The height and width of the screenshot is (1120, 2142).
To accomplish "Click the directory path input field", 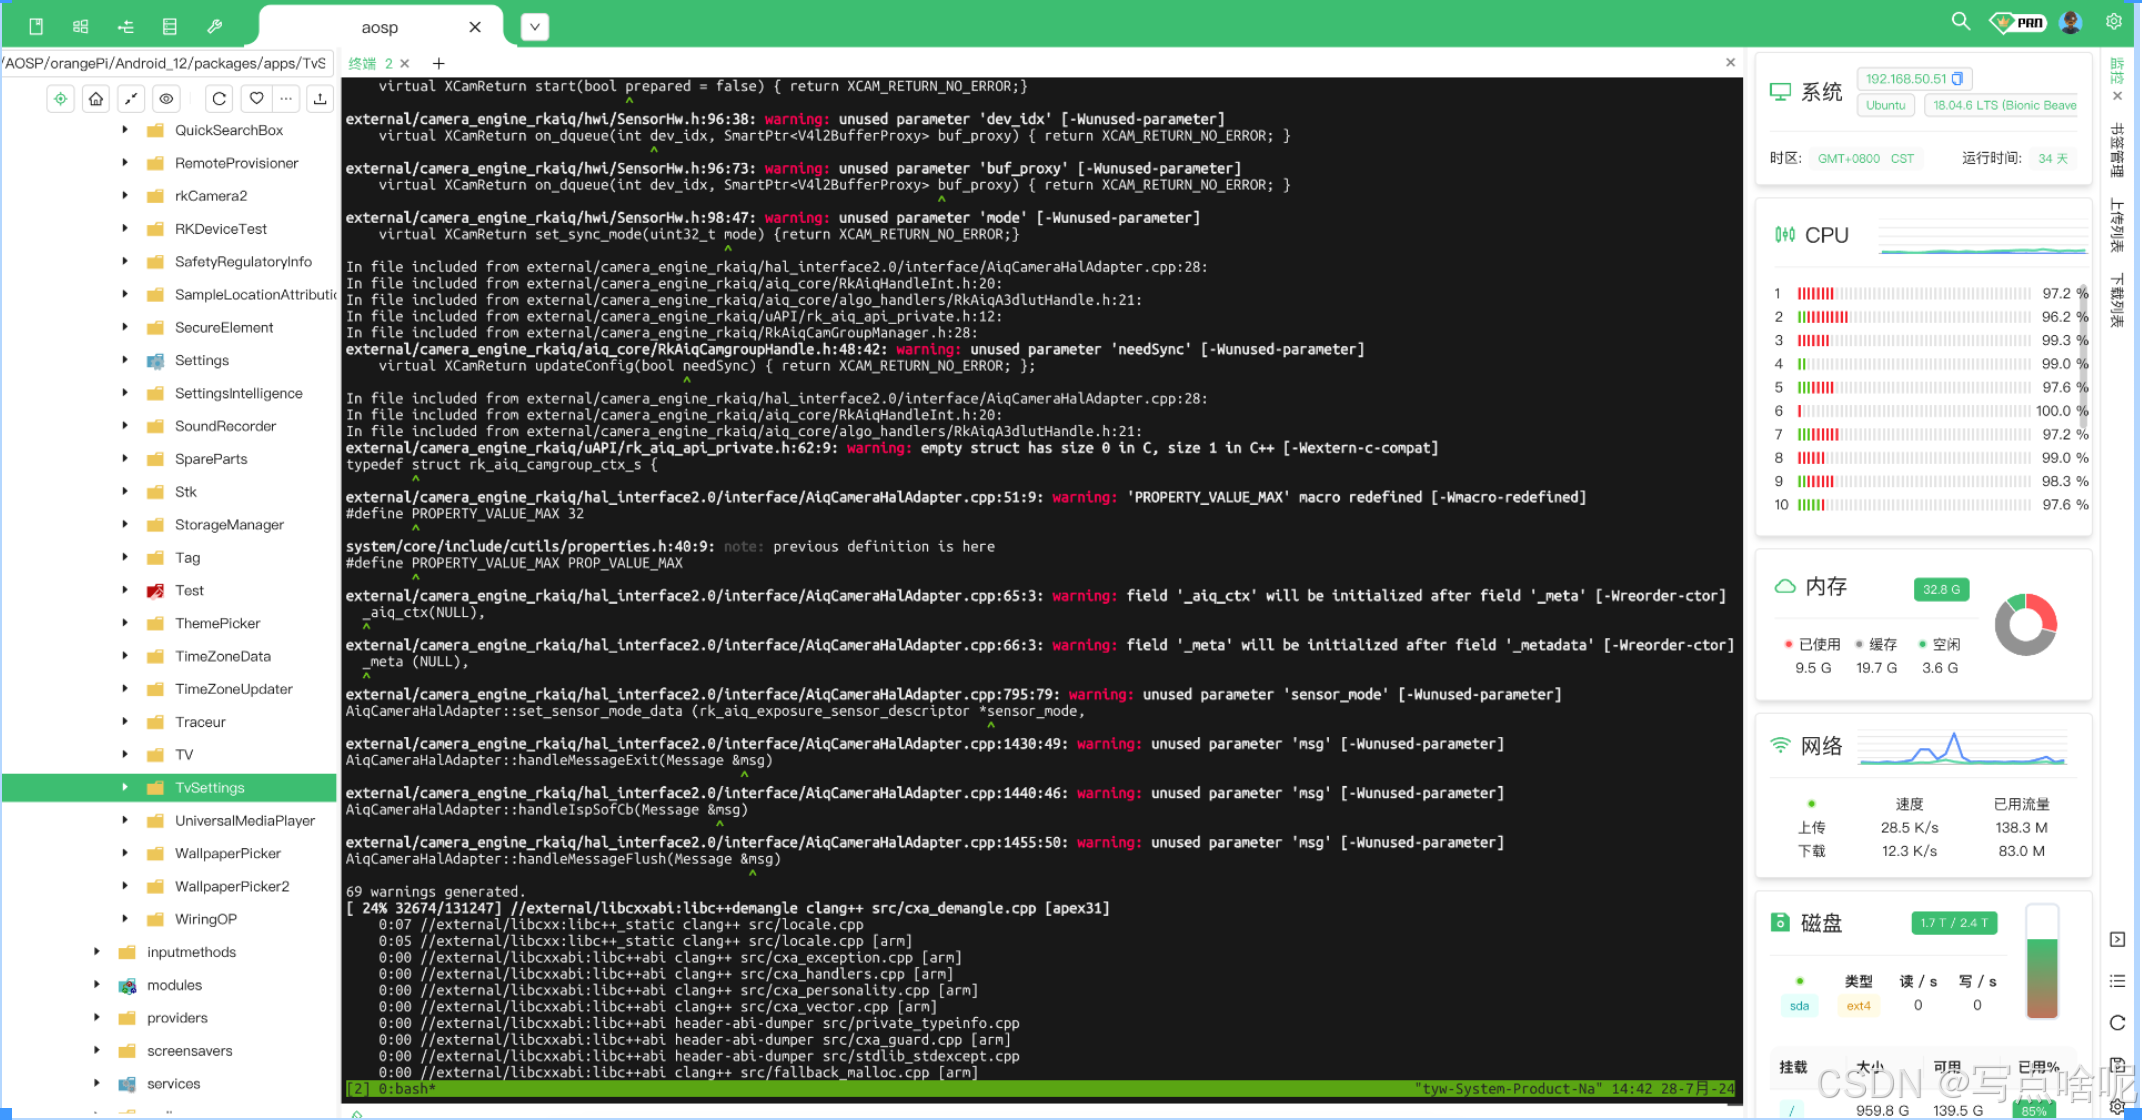I will [166, 63].
